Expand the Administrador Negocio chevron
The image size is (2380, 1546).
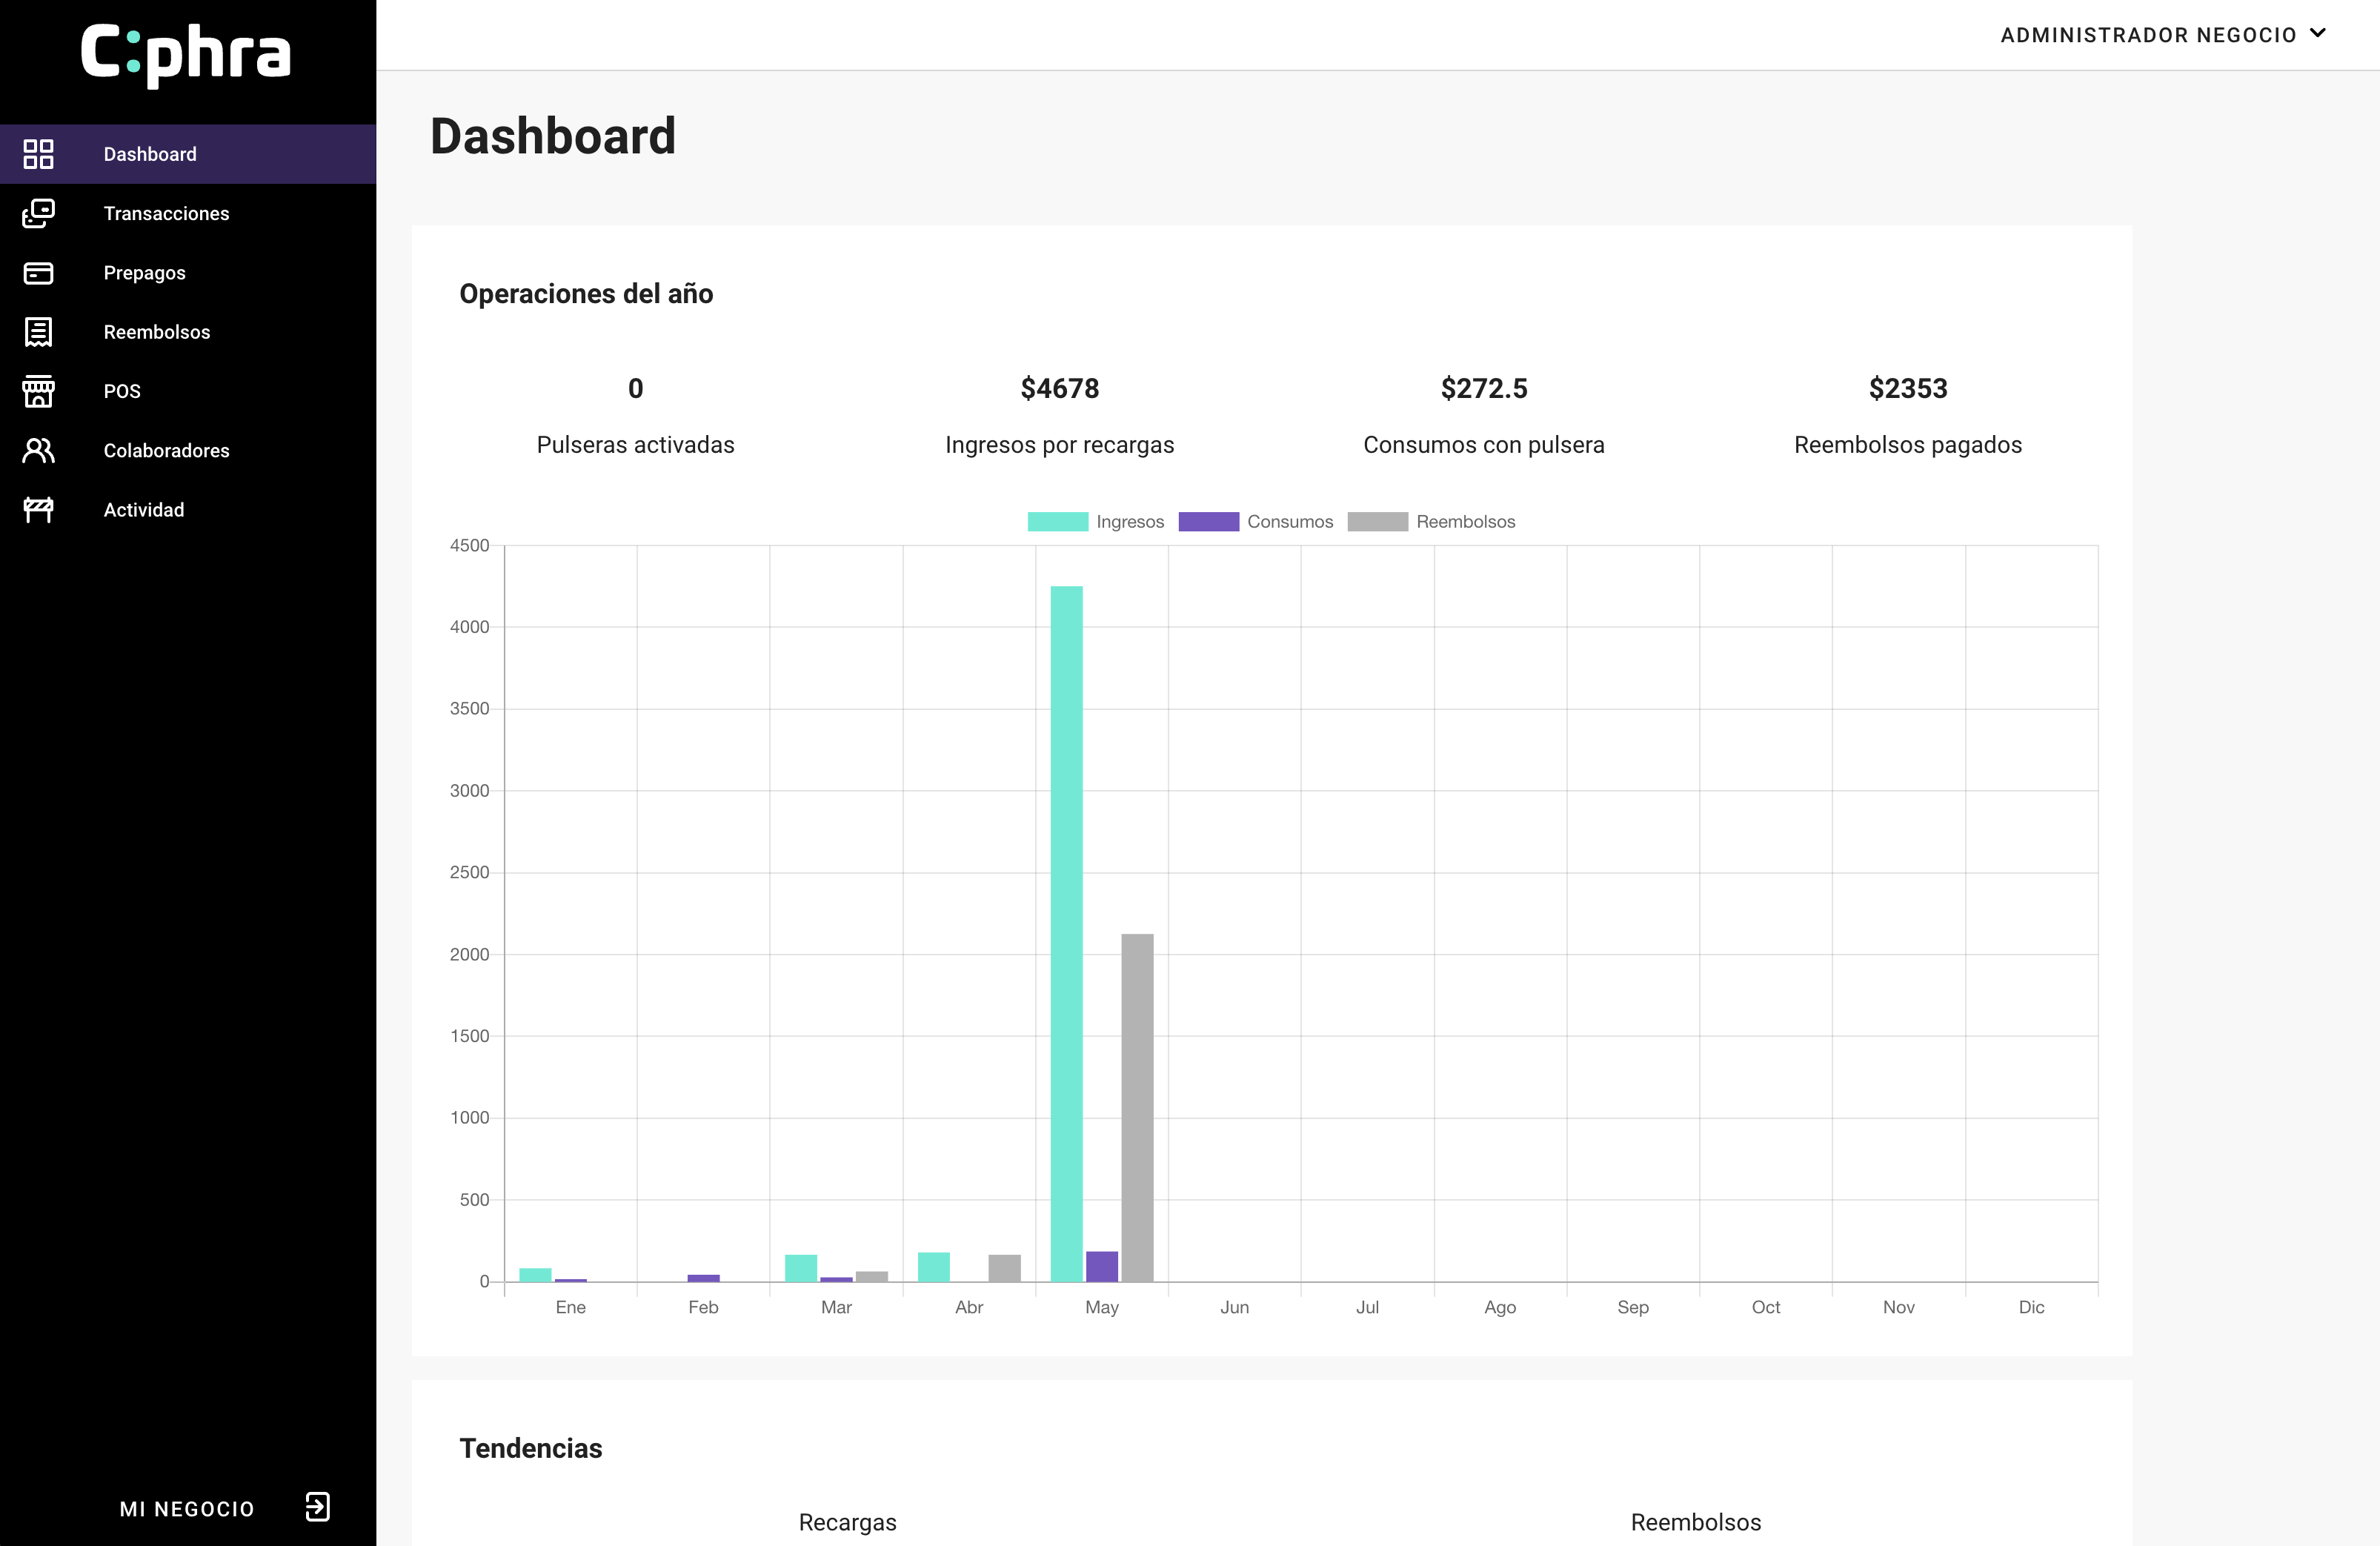2318,34
